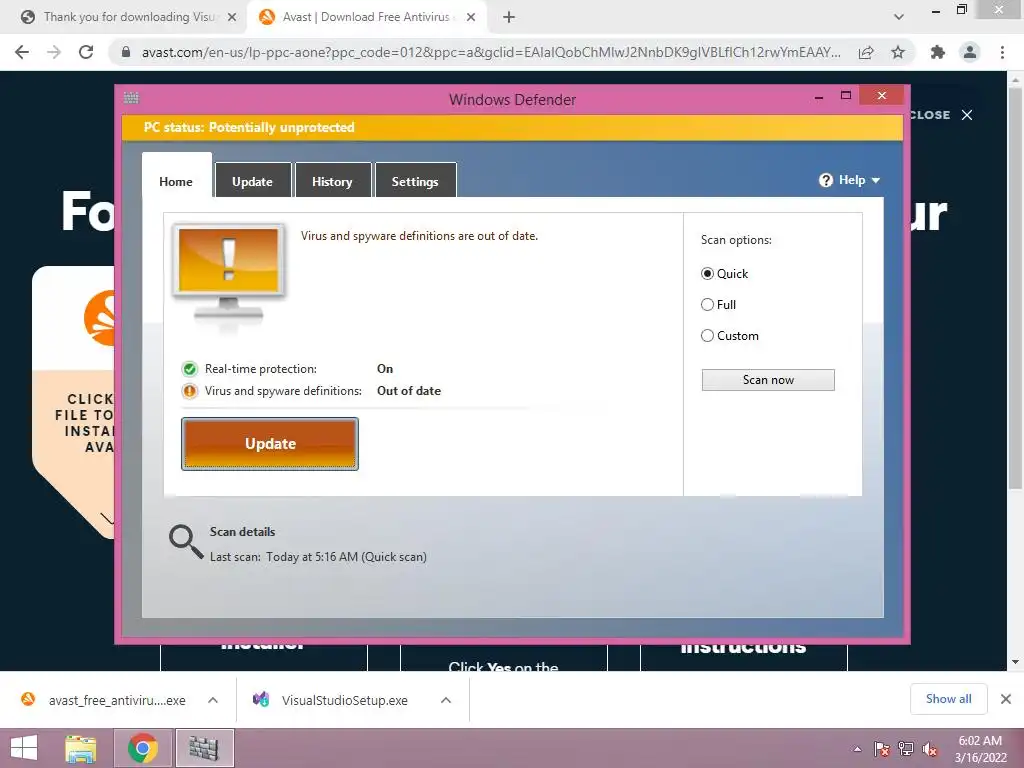
Task: Click Windows Defender taskbar icon
Action: point(204,748)
